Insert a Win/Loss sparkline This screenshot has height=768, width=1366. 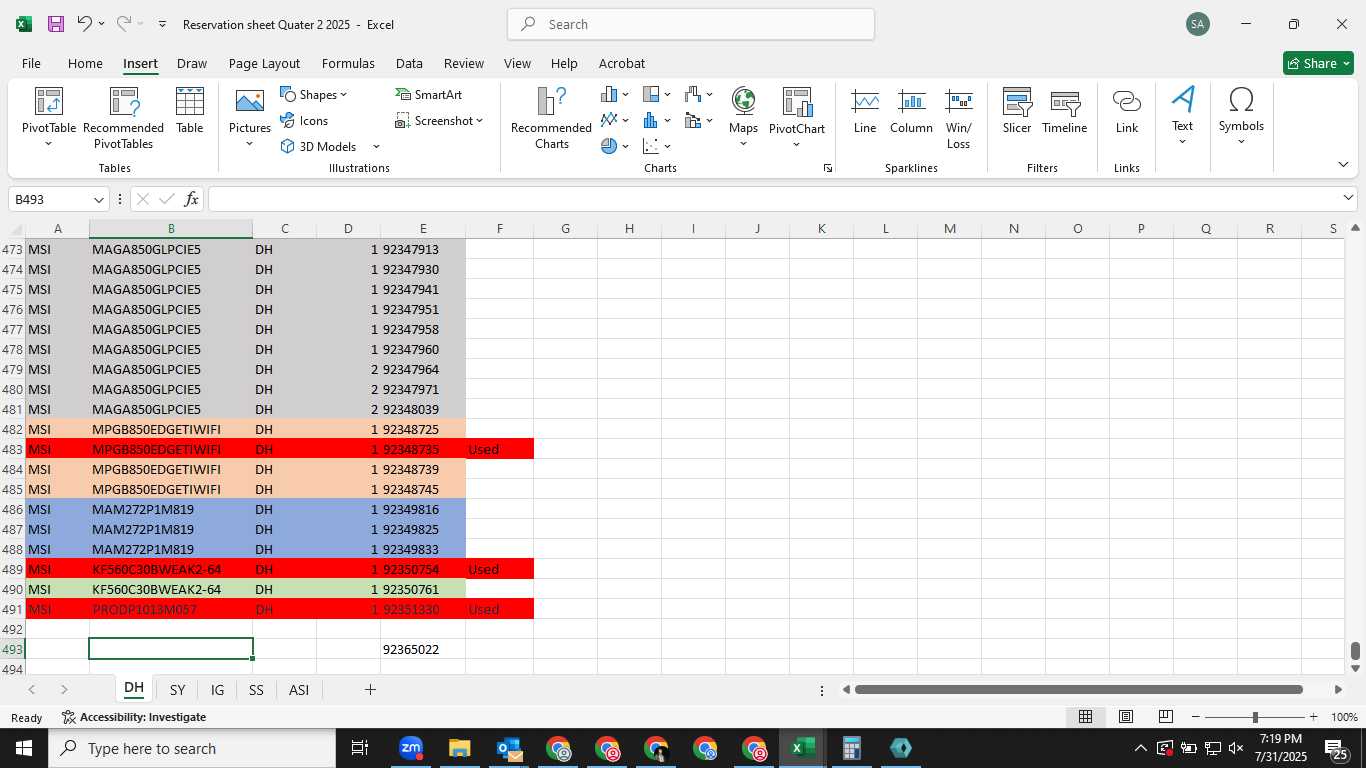[959, 118]
